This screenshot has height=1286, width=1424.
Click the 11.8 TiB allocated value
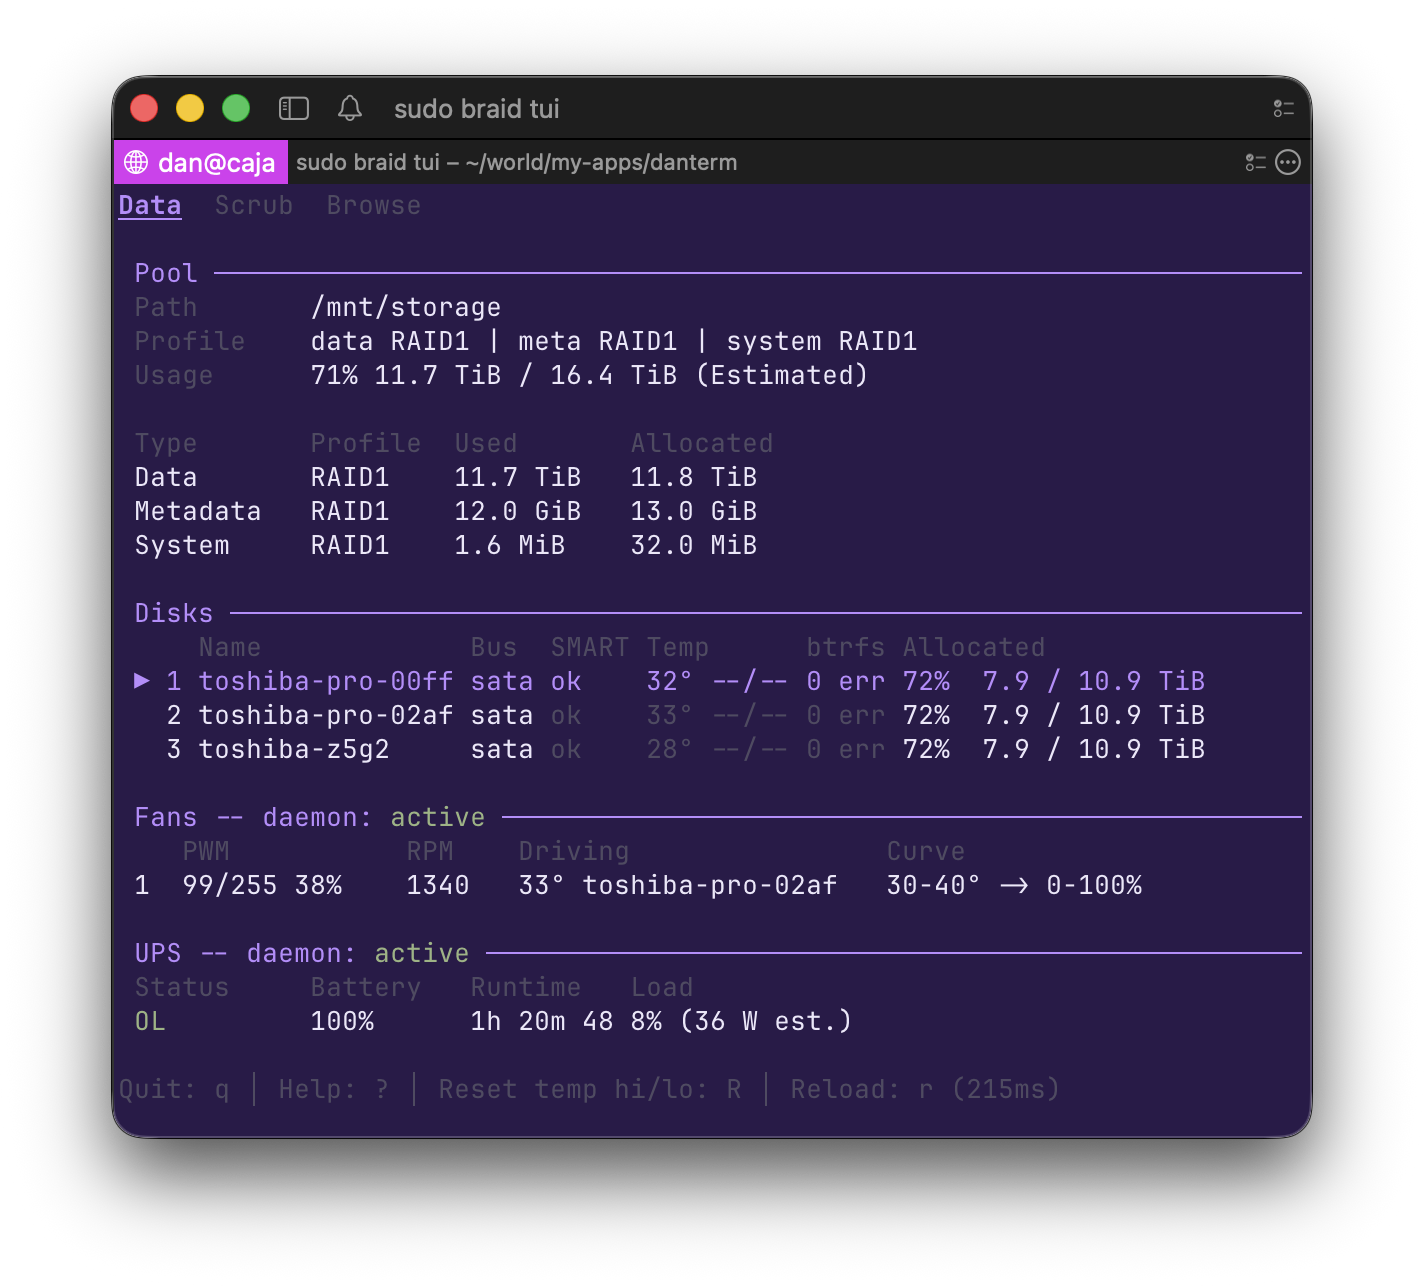pos(694,478)
